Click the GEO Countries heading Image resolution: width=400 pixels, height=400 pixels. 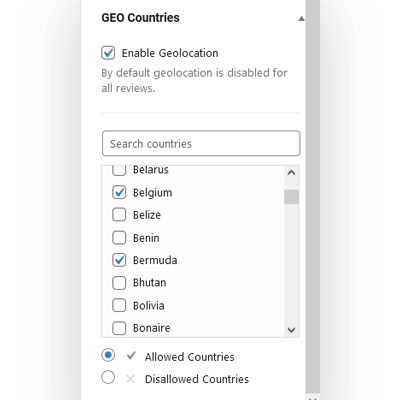click(x=140, y=18)
